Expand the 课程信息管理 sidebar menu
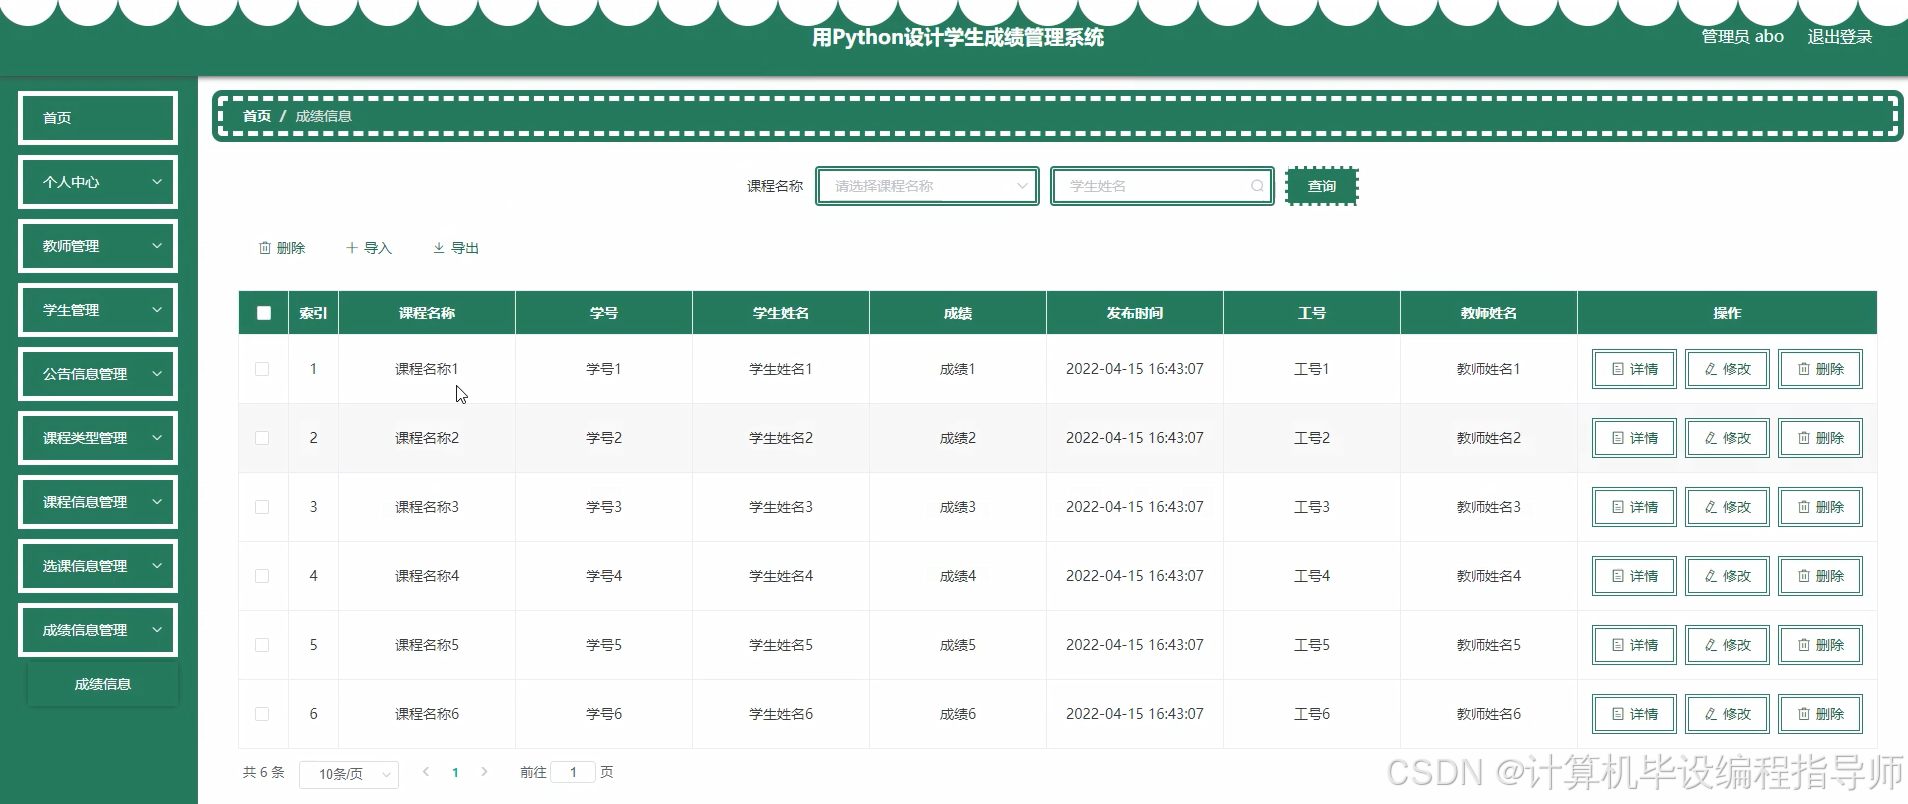Image resolution: width=1908 pixels, height=804 pixels. pos(98,502)
